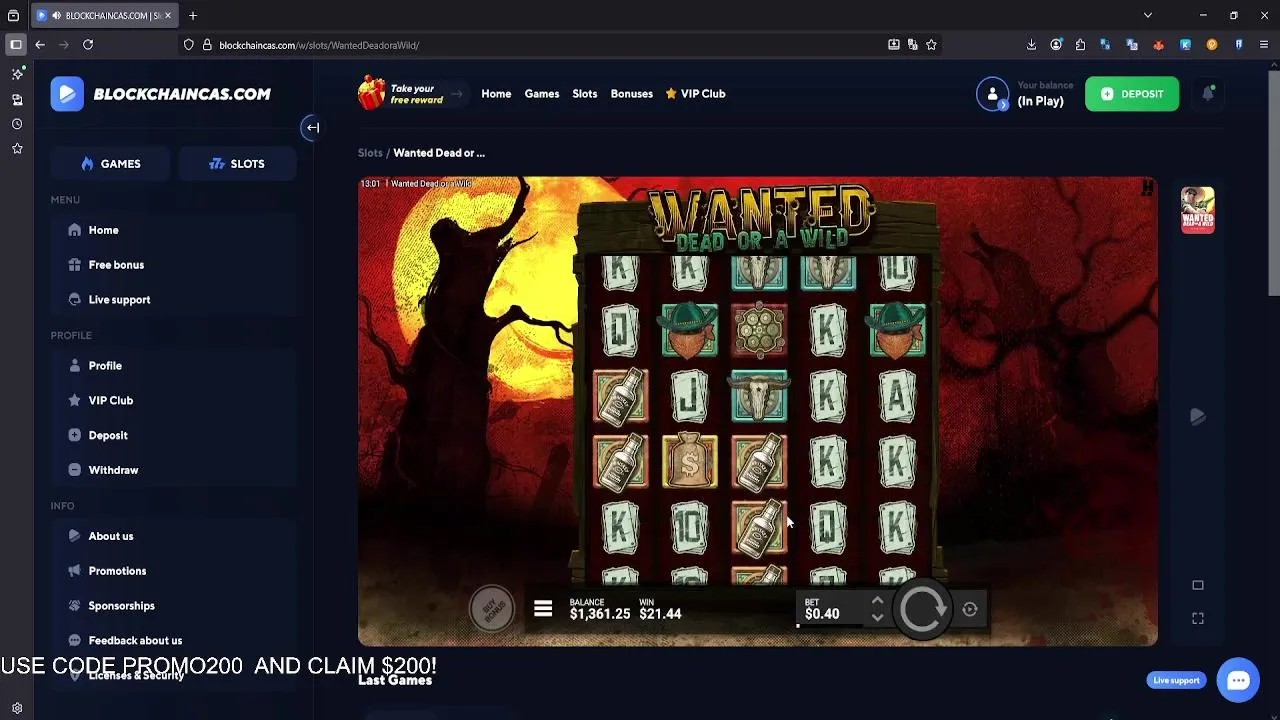Click the translate page icon in address bar
Screen dimensions: 1280x720
tap(912, 45)
